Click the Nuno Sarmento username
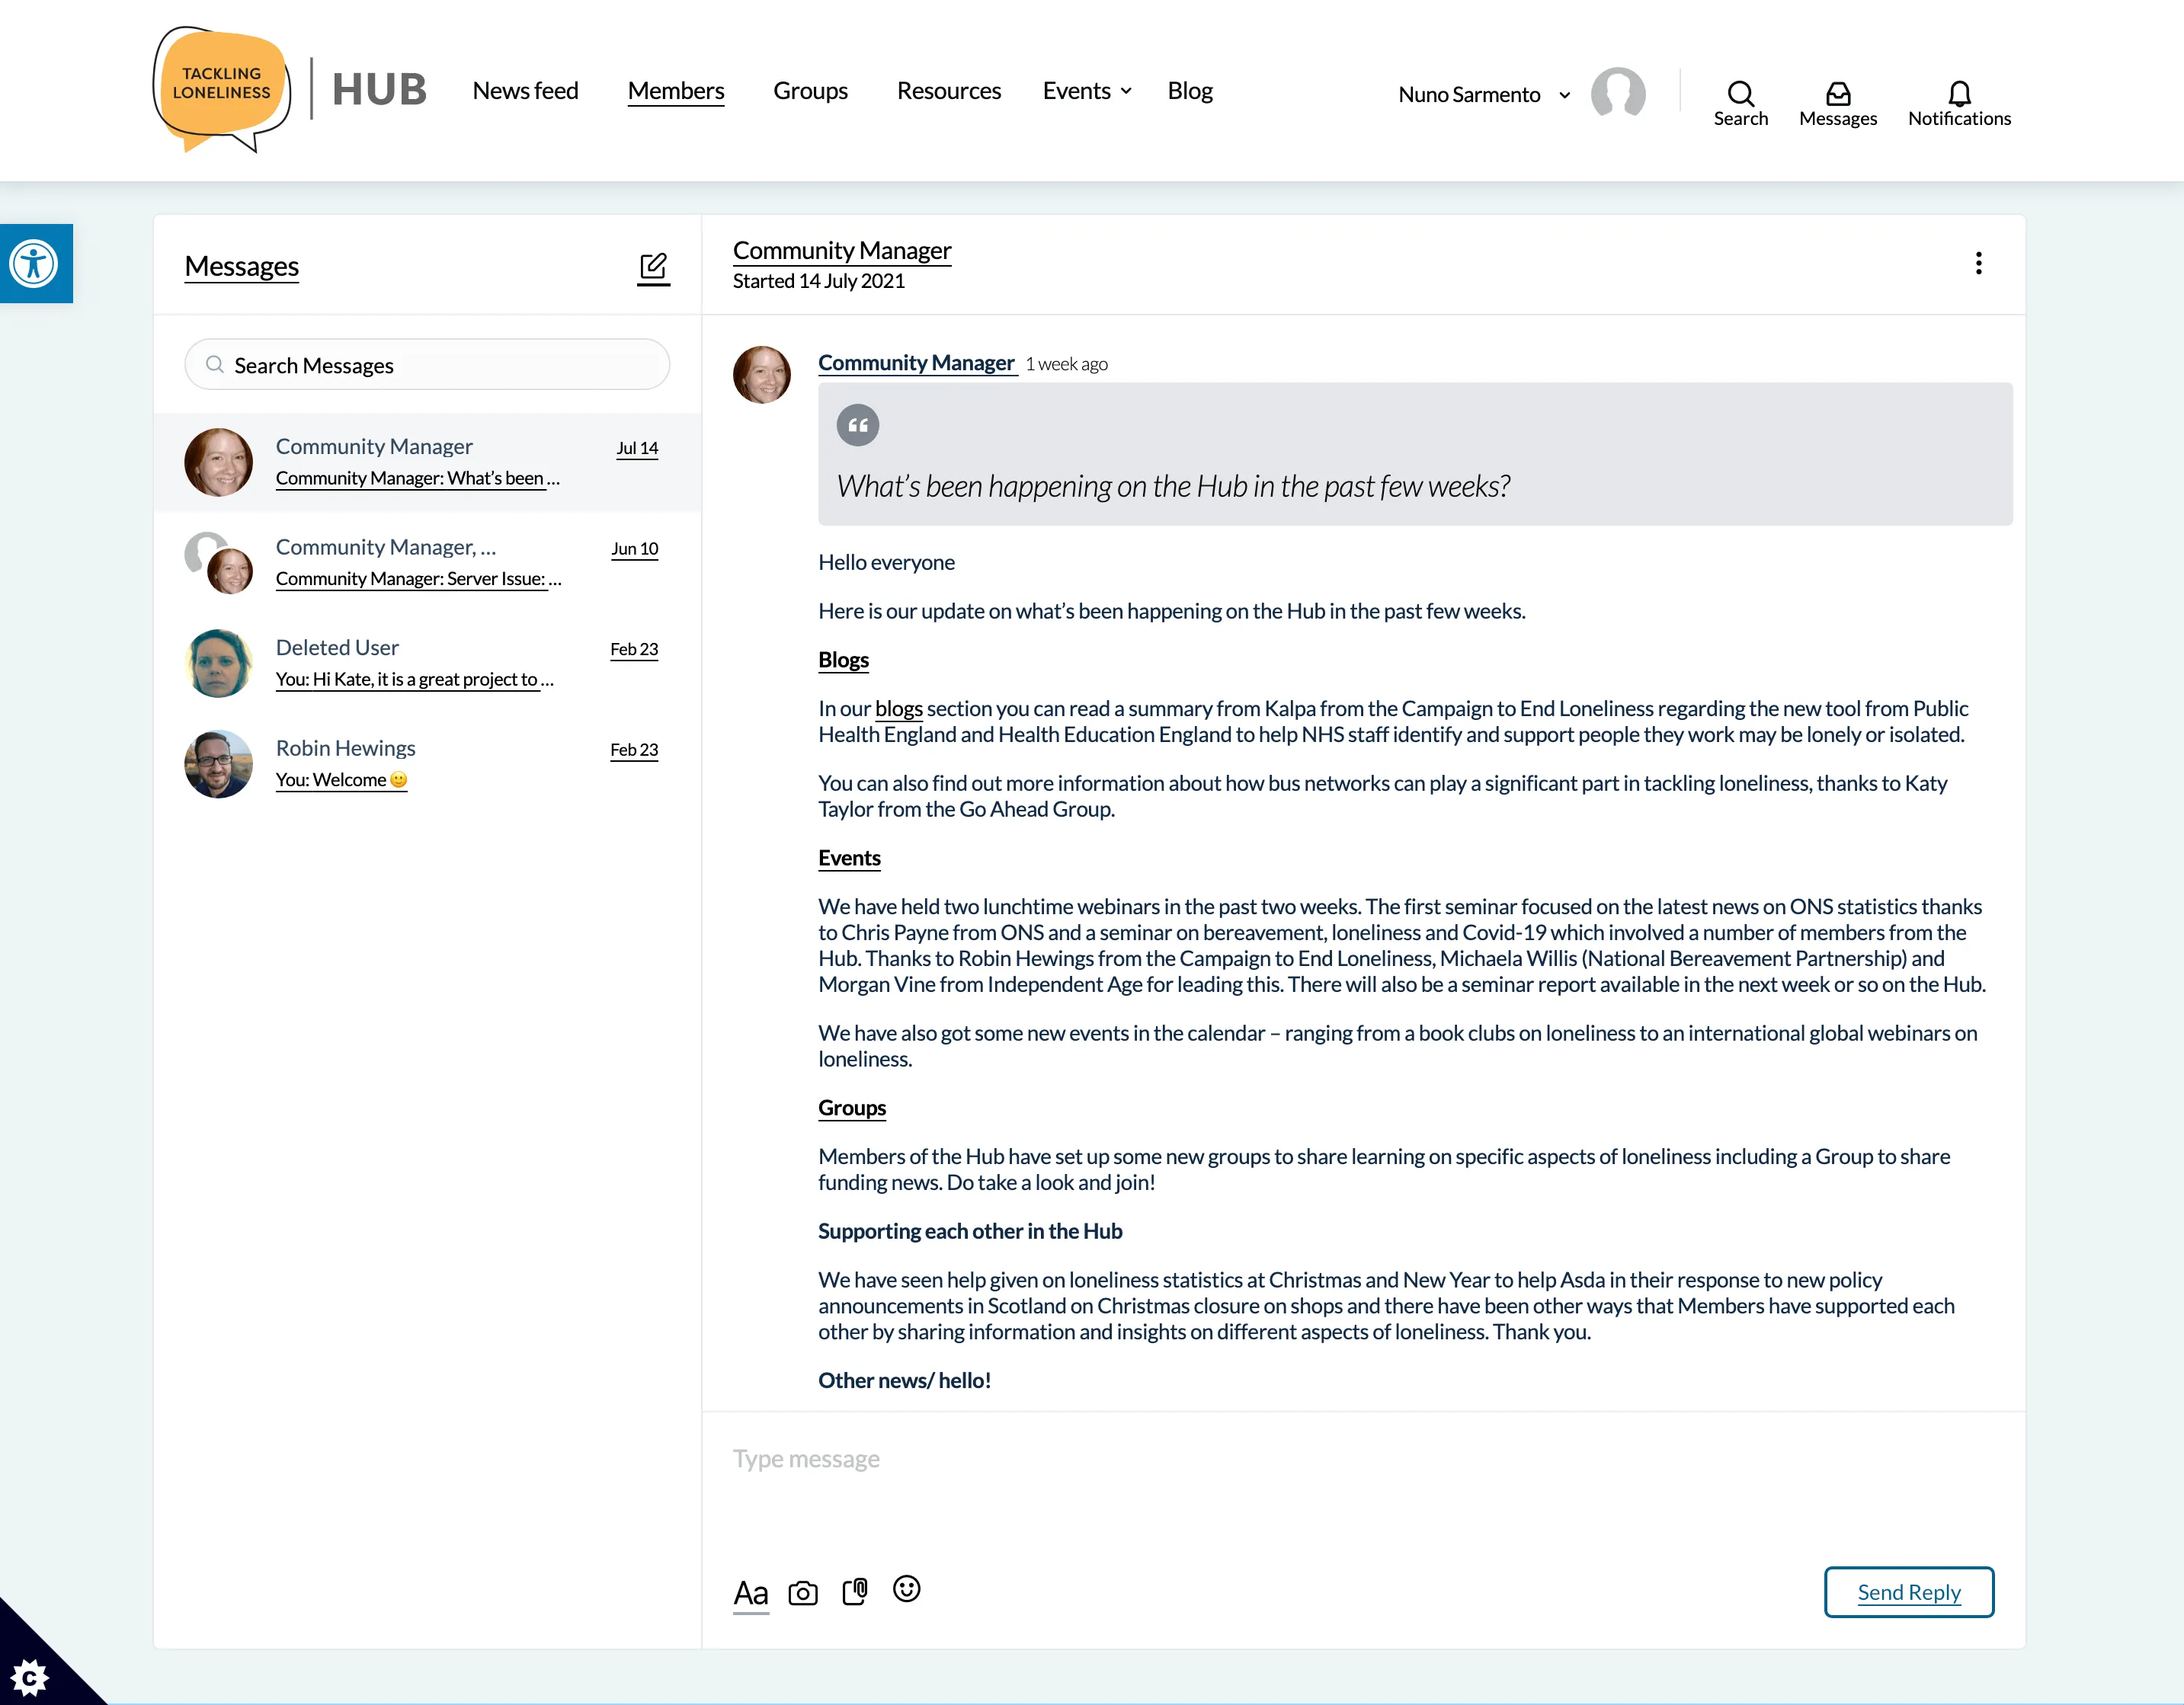Screen dimensions: 2184x1705 click(1469, 95)
